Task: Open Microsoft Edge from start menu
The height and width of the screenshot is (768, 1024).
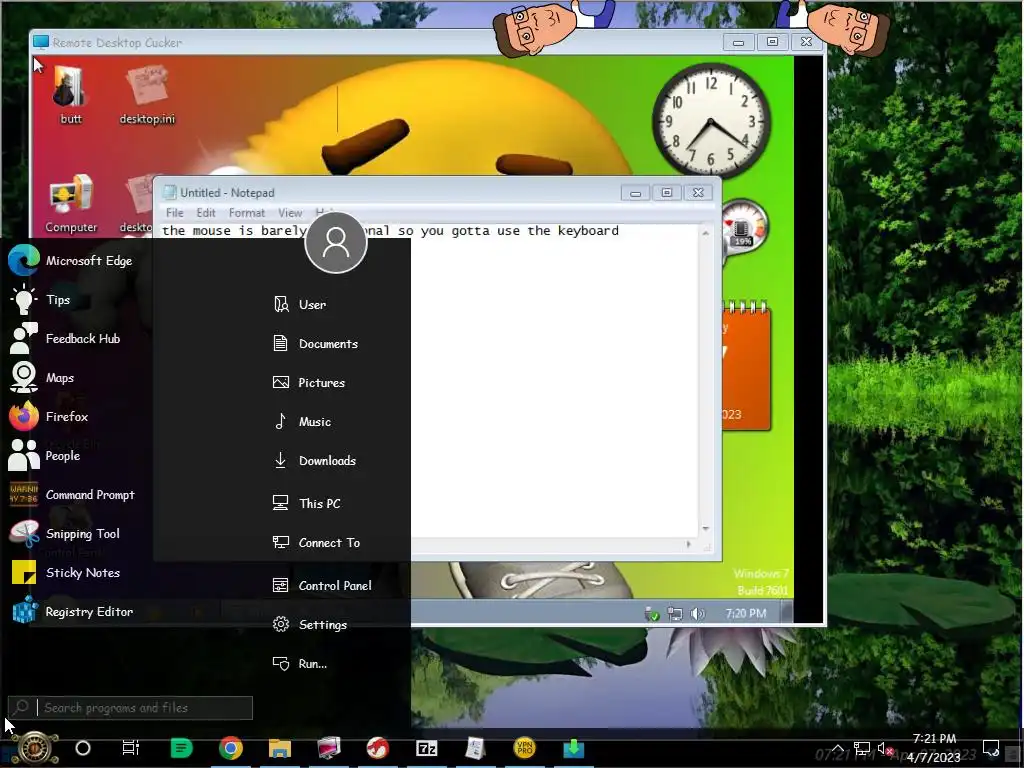Action: [x=72, y=261]
